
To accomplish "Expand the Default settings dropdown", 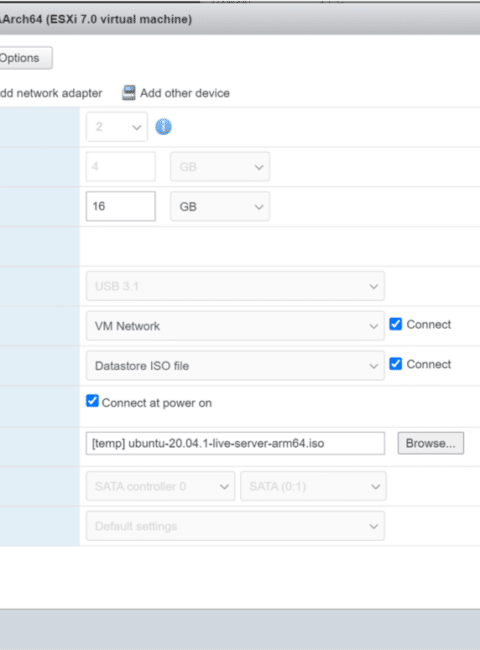I will pos(235,526).
